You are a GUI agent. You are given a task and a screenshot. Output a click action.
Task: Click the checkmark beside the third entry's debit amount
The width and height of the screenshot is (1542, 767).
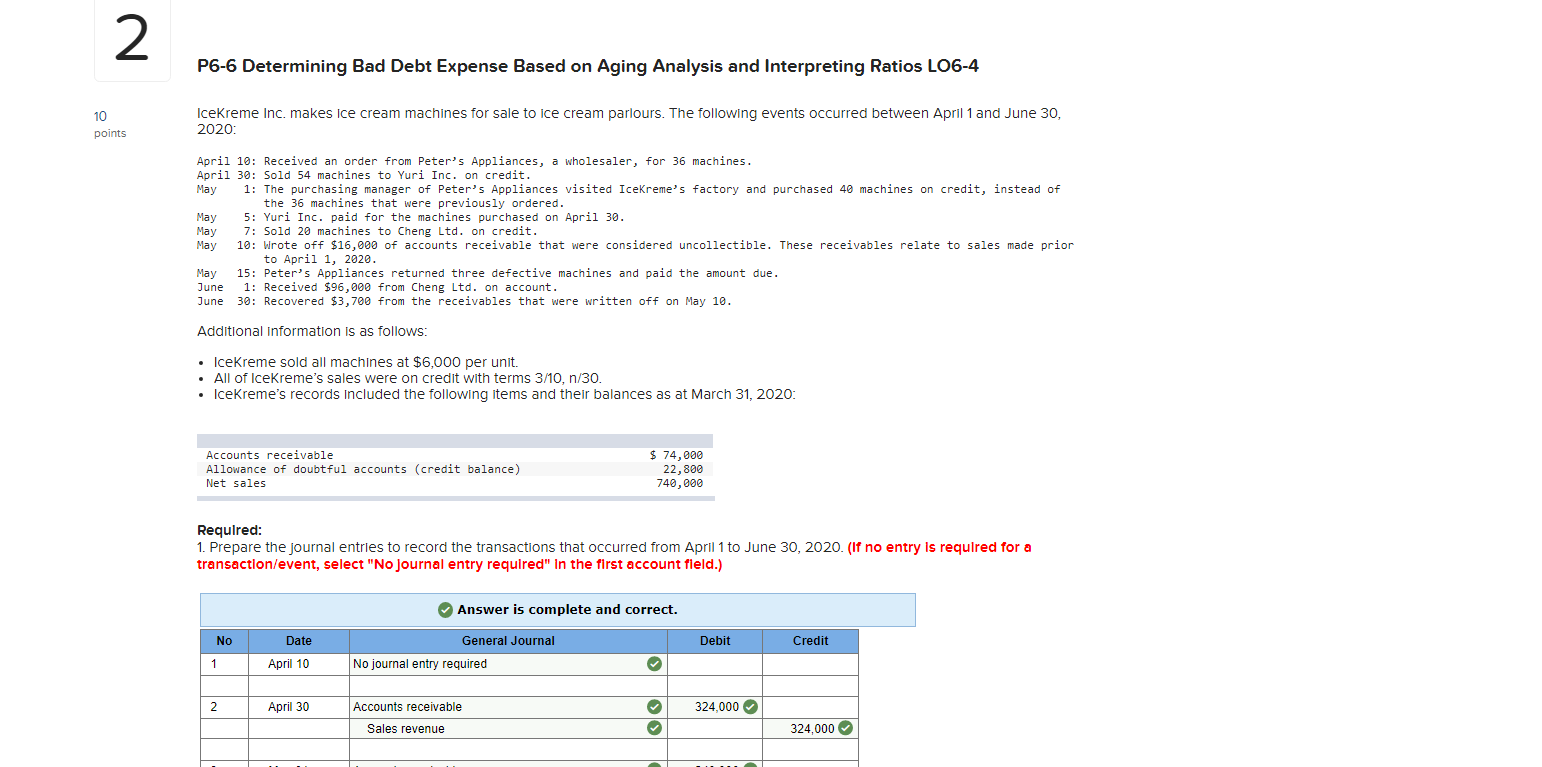coord(750,763)
